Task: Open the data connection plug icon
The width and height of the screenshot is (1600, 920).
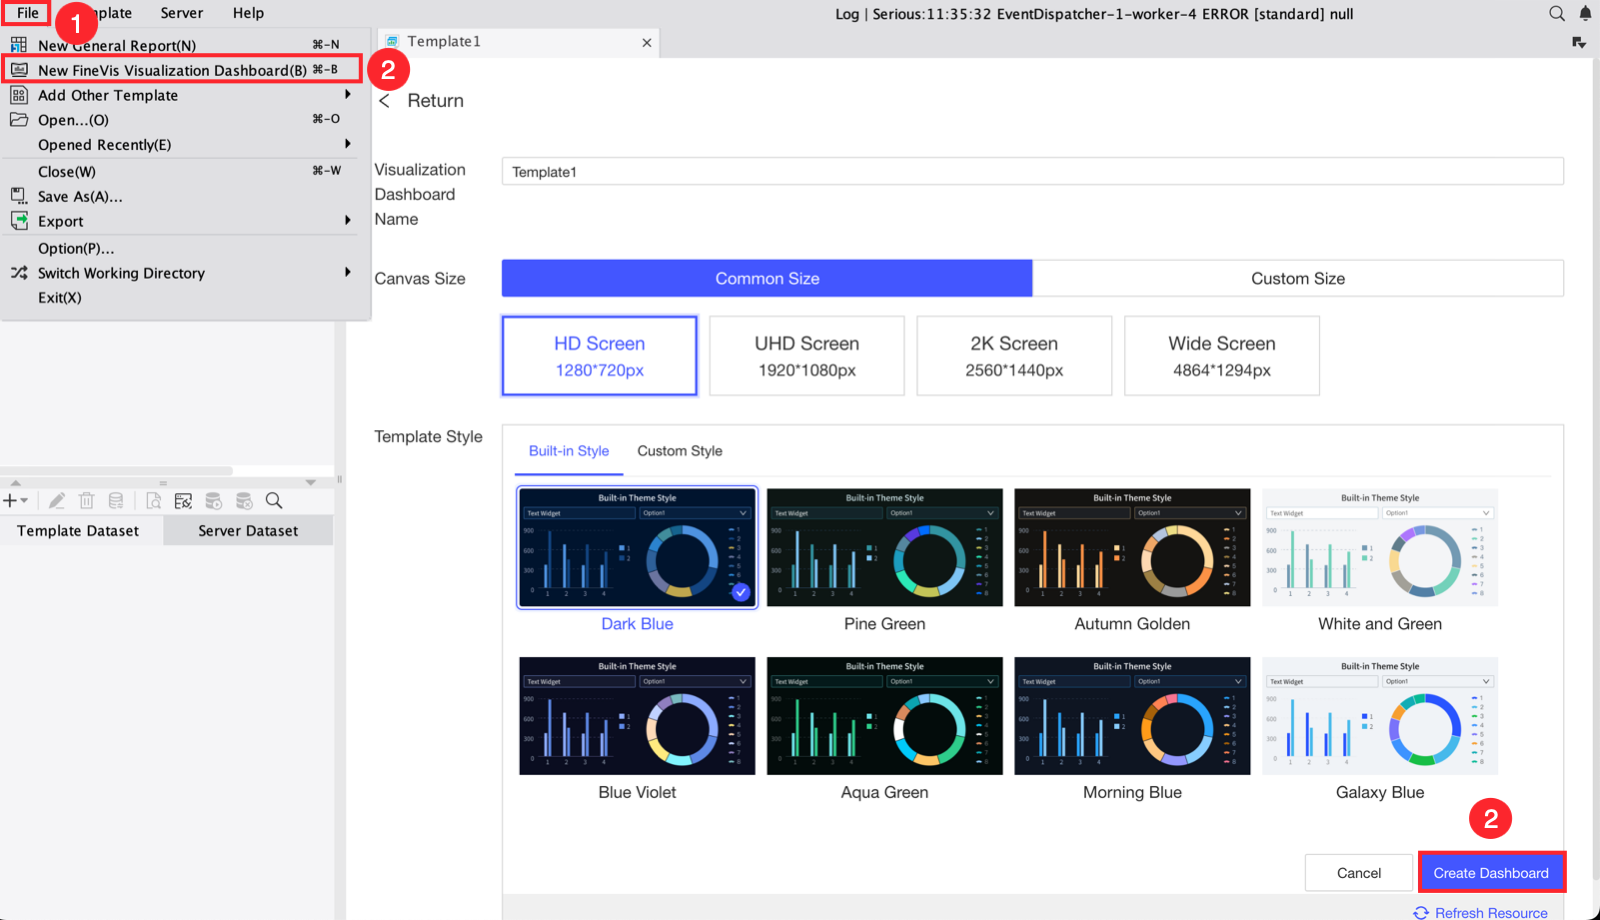Action: [x=183, y=501]
